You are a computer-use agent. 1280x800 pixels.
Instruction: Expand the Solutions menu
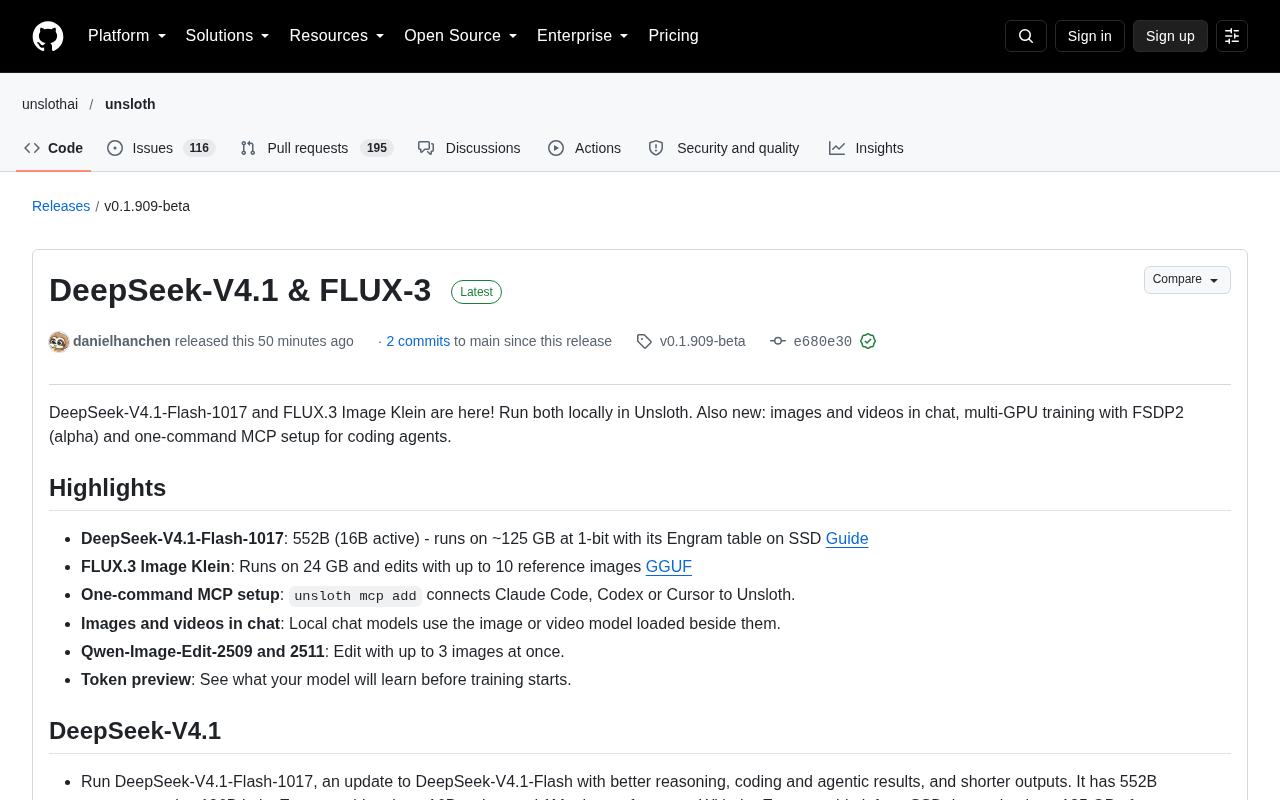[228, 36]
